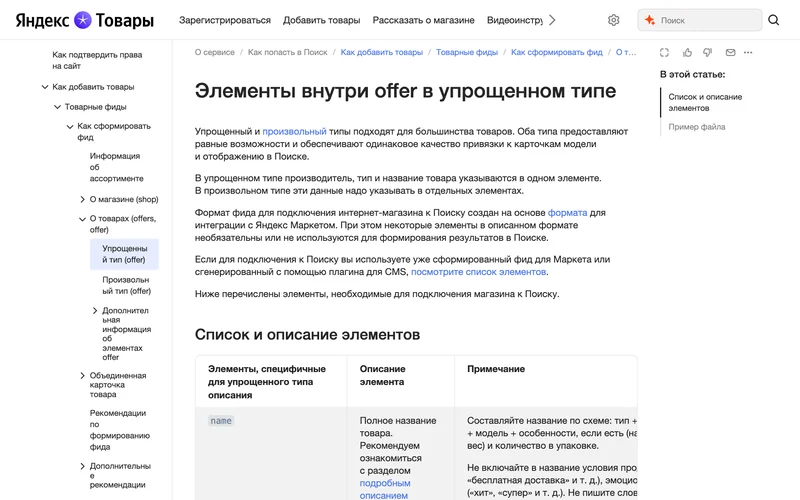The width and height of the screenshot is (800, 500).
Task: Open подробным описанием link in table
Action: tap(385, 489)
